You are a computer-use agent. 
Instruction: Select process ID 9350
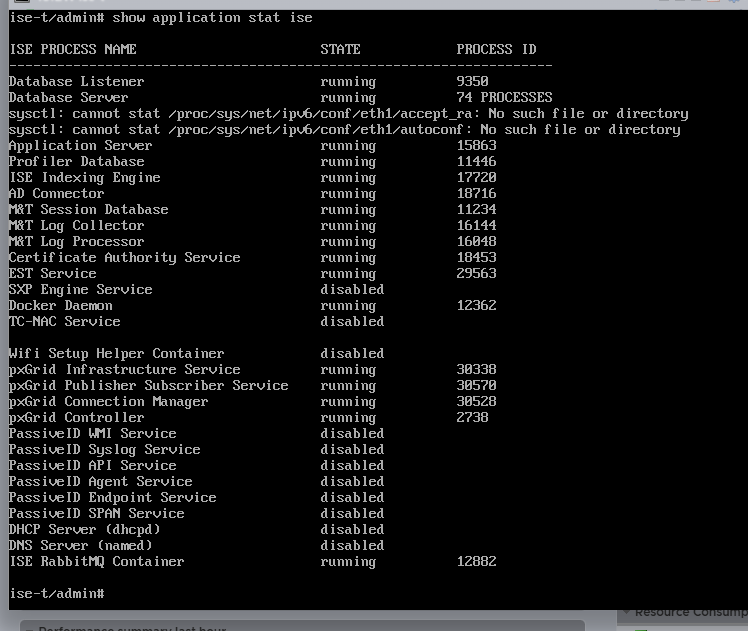tap(472, 82)
